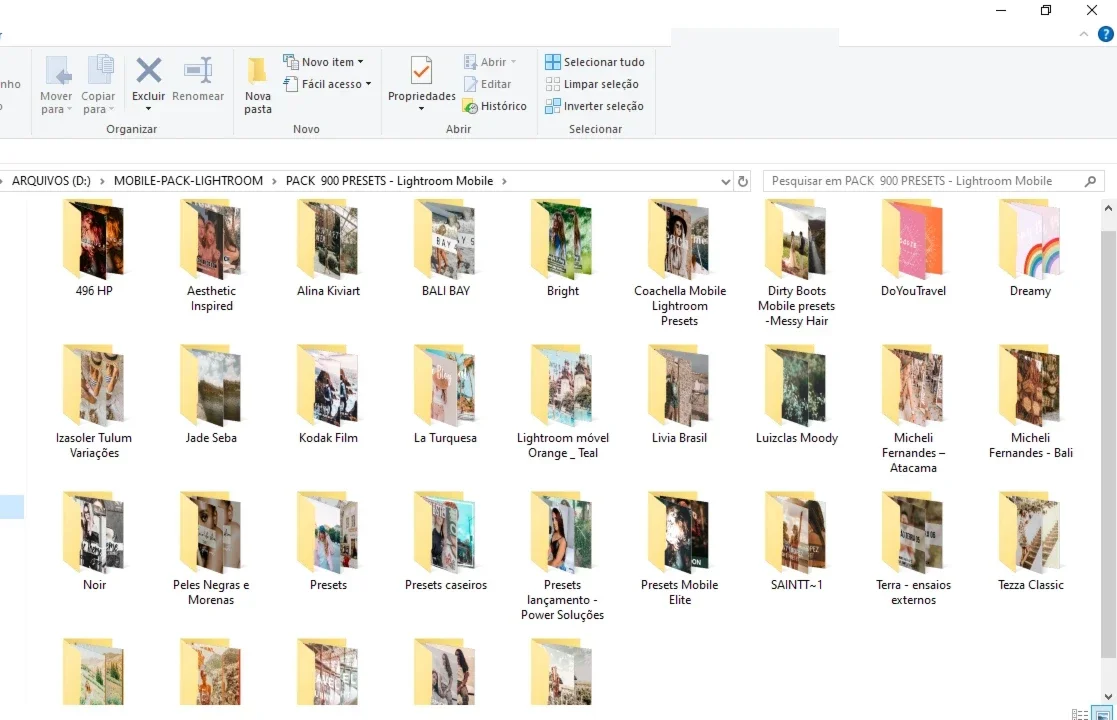Click Selecionar tudo in the ribbon
Viewport: 1117px width, 720px height.
pyautogui.click(x=595, y=62)
